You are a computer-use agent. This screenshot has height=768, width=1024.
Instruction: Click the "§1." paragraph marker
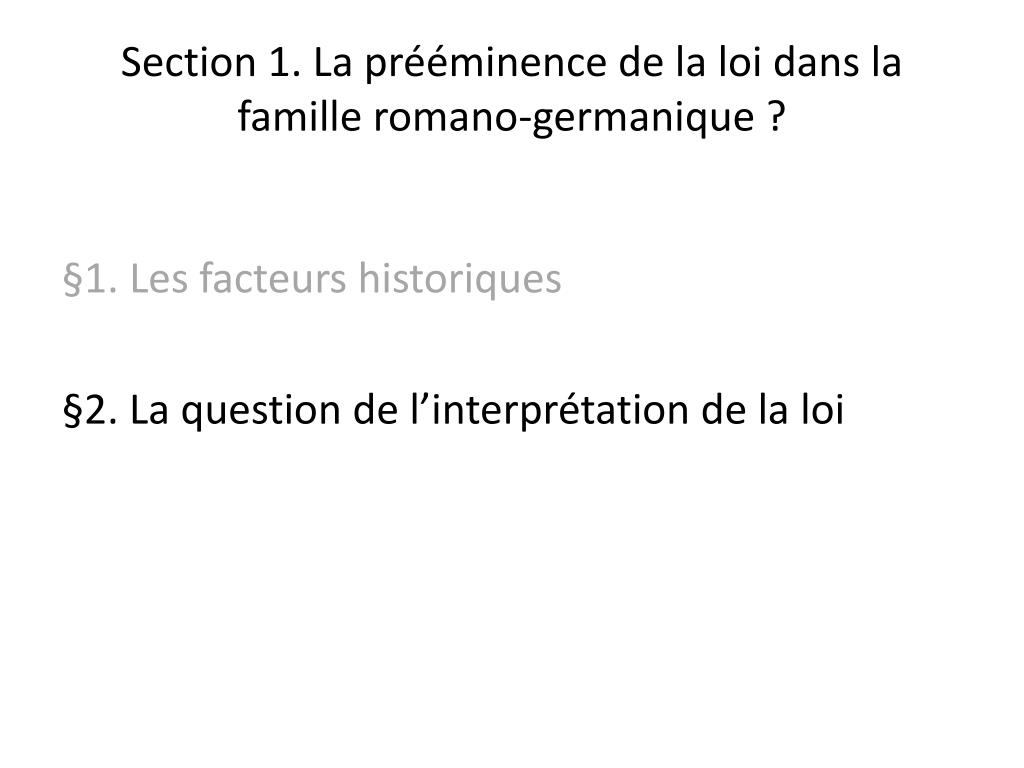pos(91,280)
